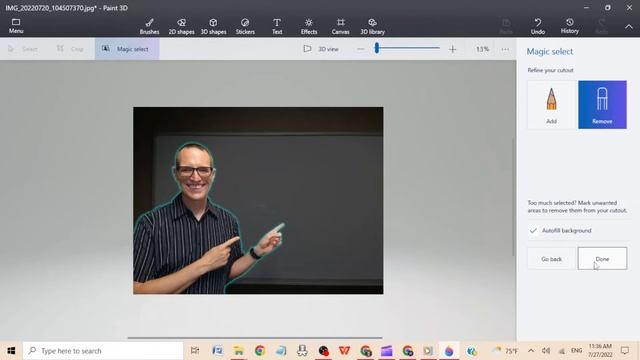Open the first Chrome taskbar icon
640x360 pixels.
click(x=260, y=351)
